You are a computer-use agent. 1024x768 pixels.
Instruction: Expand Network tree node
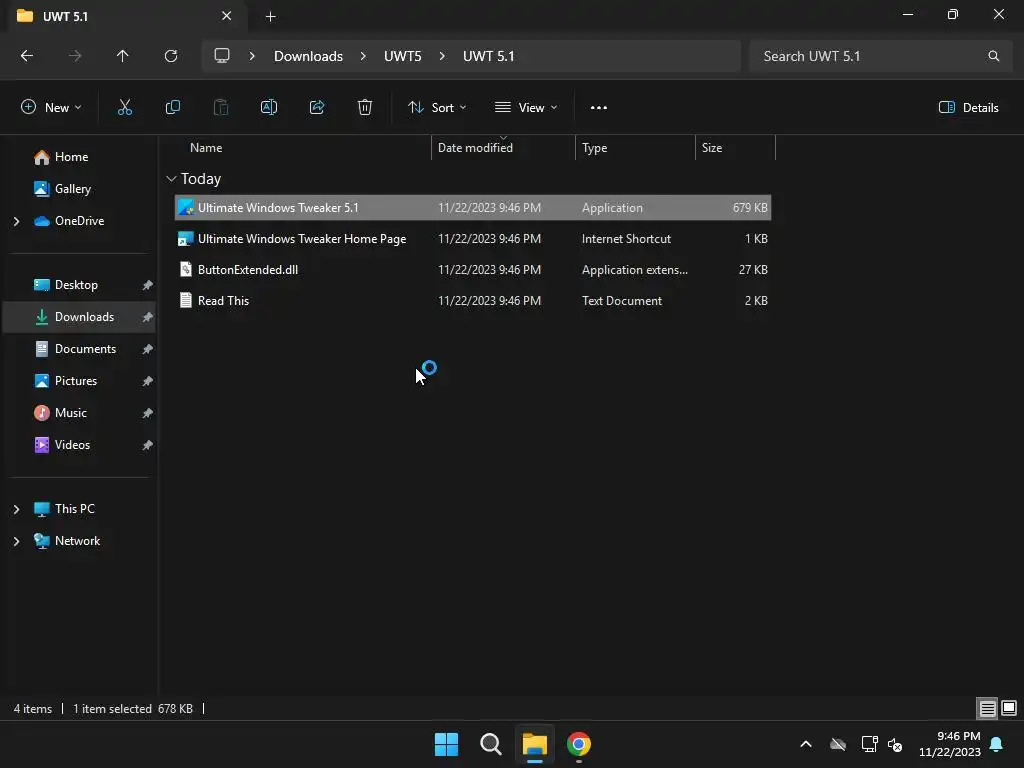point(16,541)
